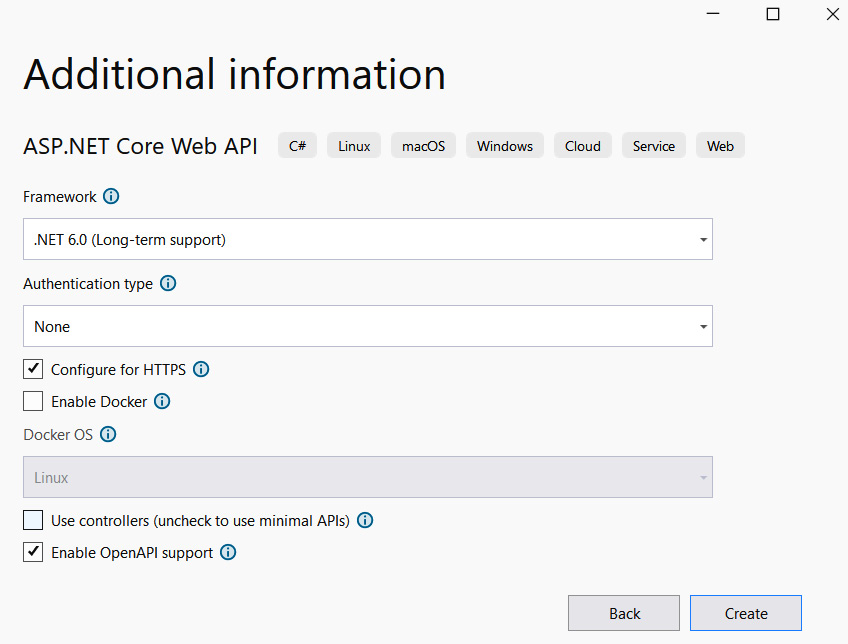Close the dialog window
Image resolution: width=848 pixels, height=644 pixels.
pos(832,14)
